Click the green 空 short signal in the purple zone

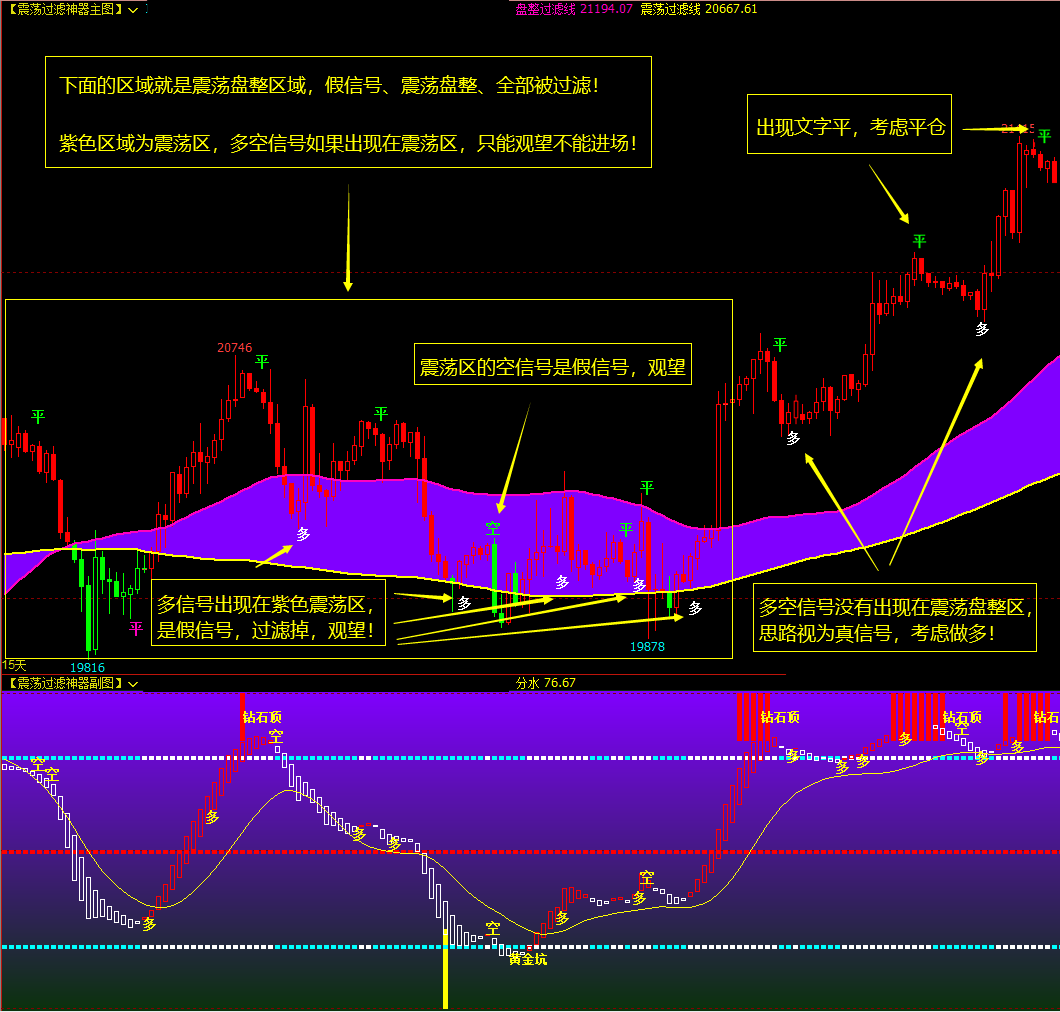(x=492, y=530)
